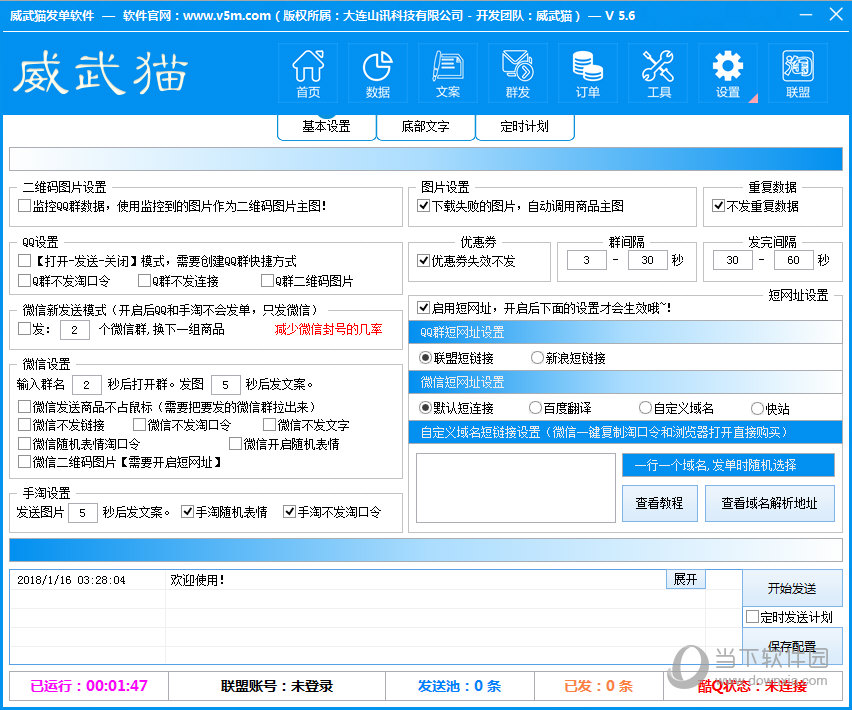Switch to 定时计划 tab
The width and height of the screenshot is (852, 710).
click(524, 127)
